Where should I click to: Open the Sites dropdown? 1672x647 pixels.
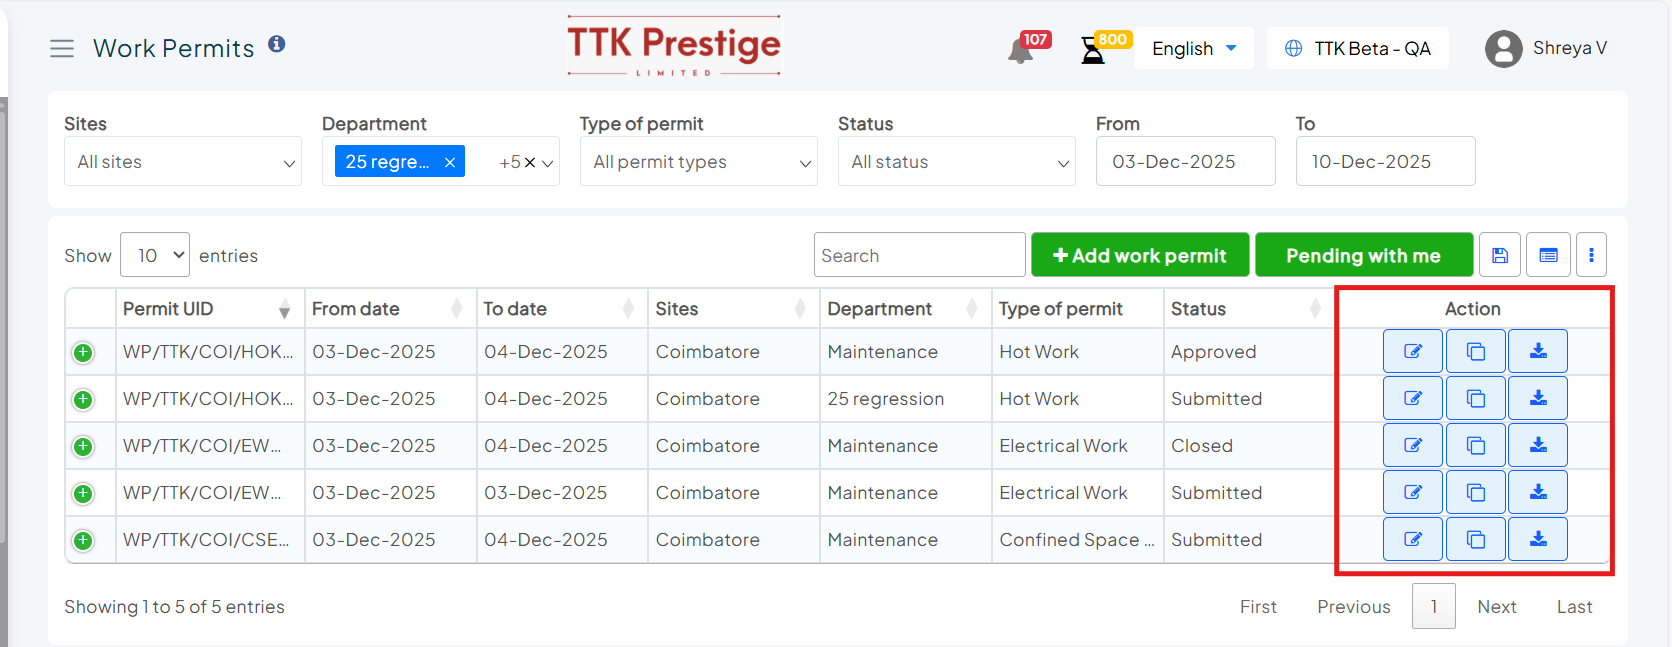coord(182,162)
